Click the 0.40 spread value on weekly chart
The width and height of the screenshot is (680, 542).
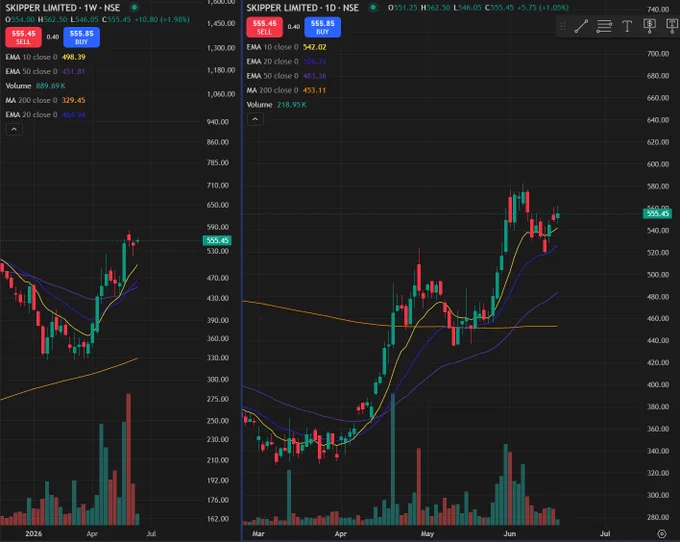(x=53, y=37)
